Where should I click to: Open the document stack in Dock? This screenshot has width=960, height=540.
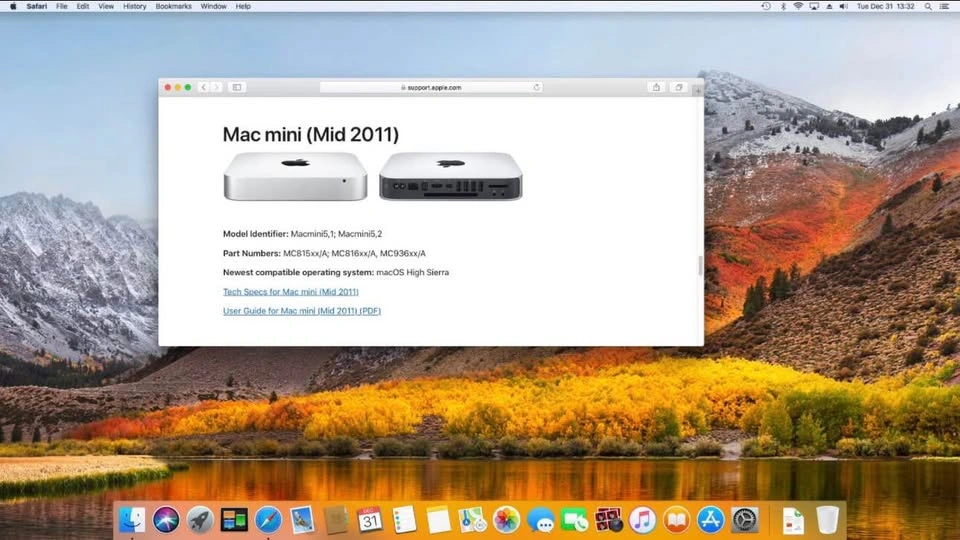pyautogui.click(x=793, y=520)
